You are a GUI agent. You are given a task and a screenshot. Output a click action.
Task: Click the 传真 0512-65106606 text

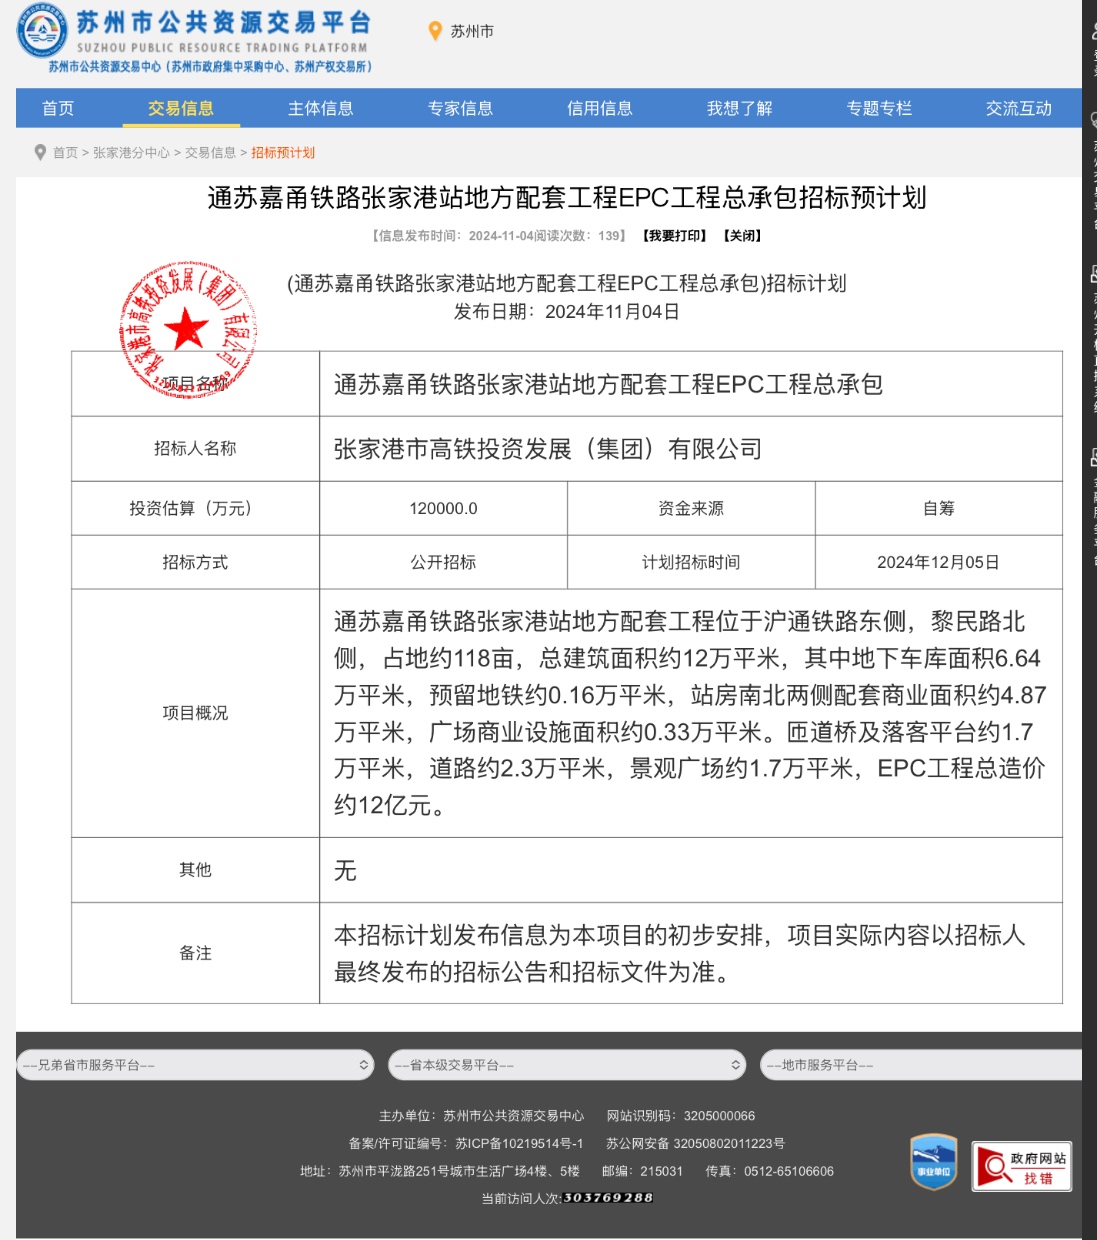point(769,1171)
